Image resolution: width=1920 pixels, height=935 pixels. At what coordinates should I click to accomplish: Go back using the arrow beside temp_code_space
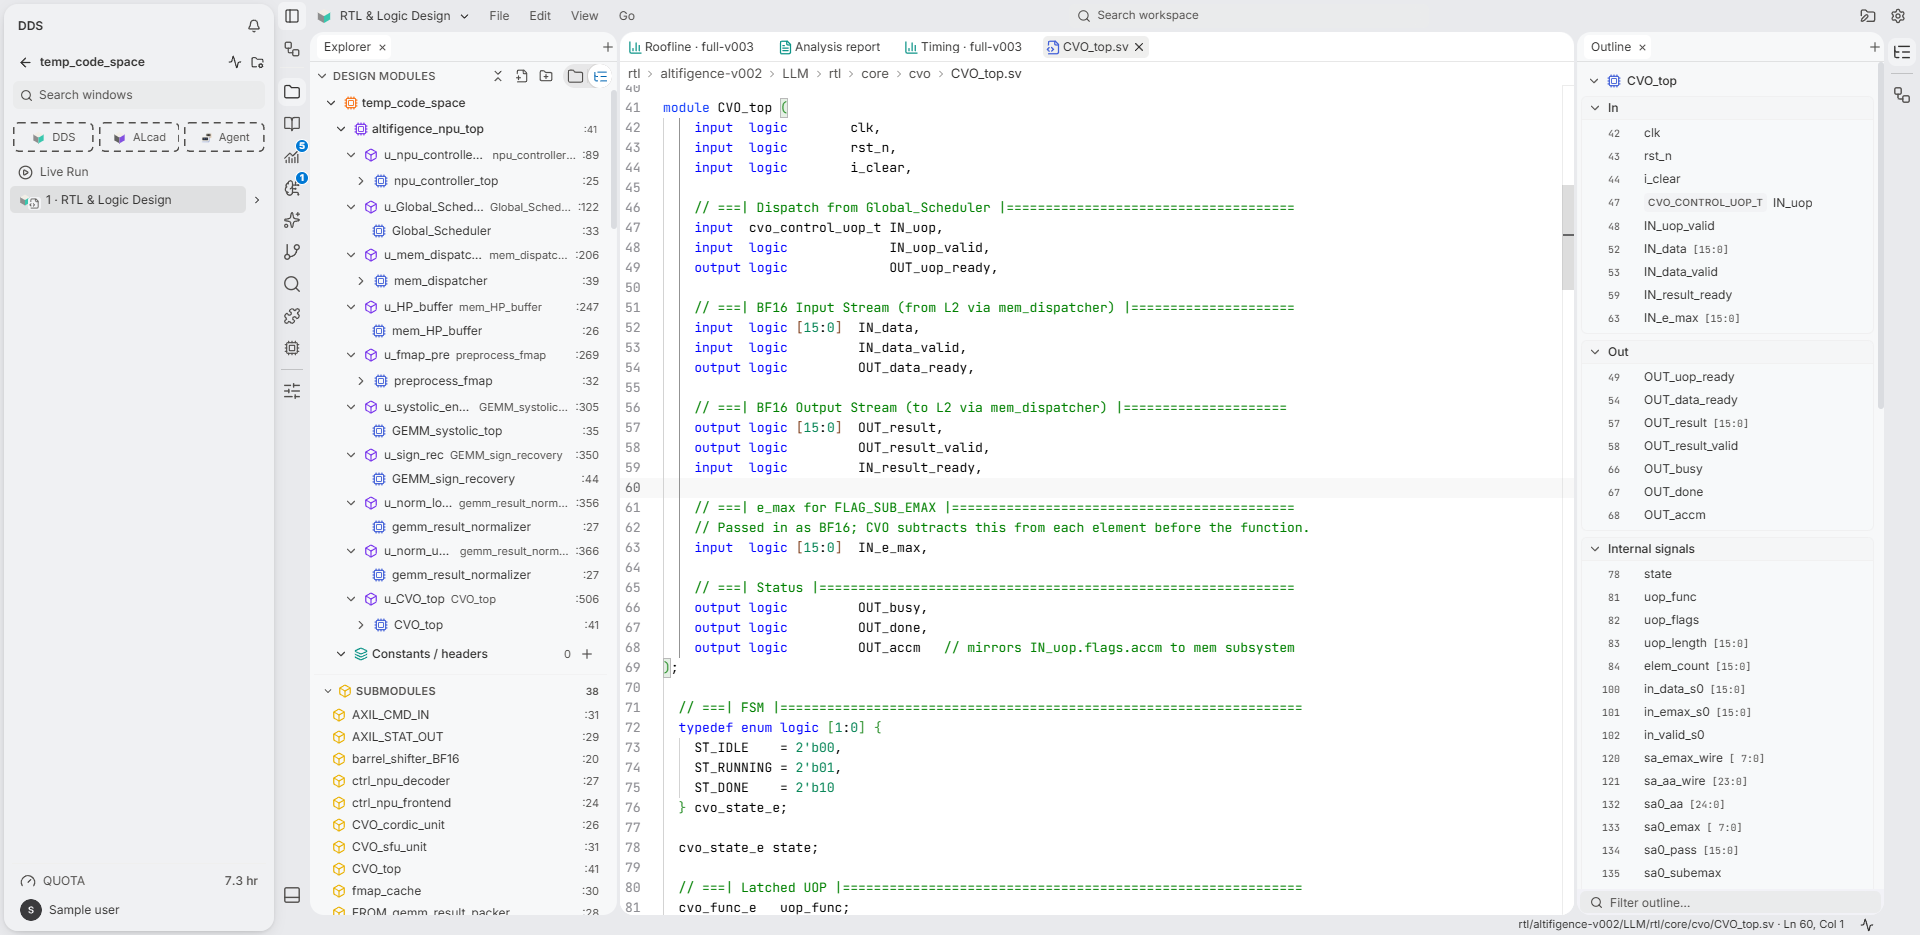(25, 62)
